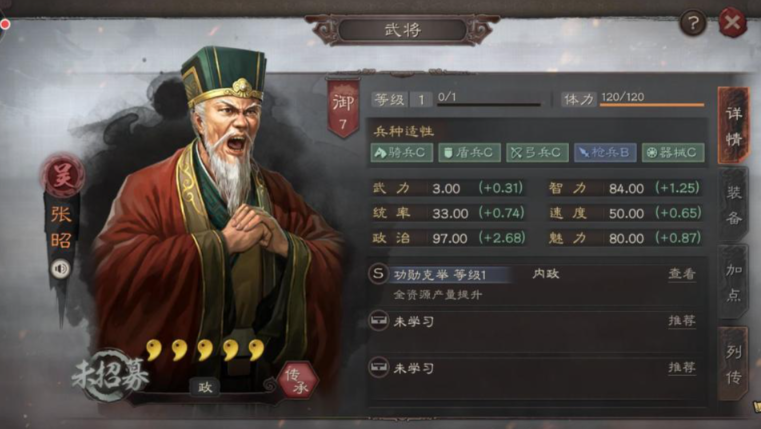The width and height of the screenshot is (761, 429).
Task: Expand the 功勋克举 skill entry
Action: coord(440,275)
